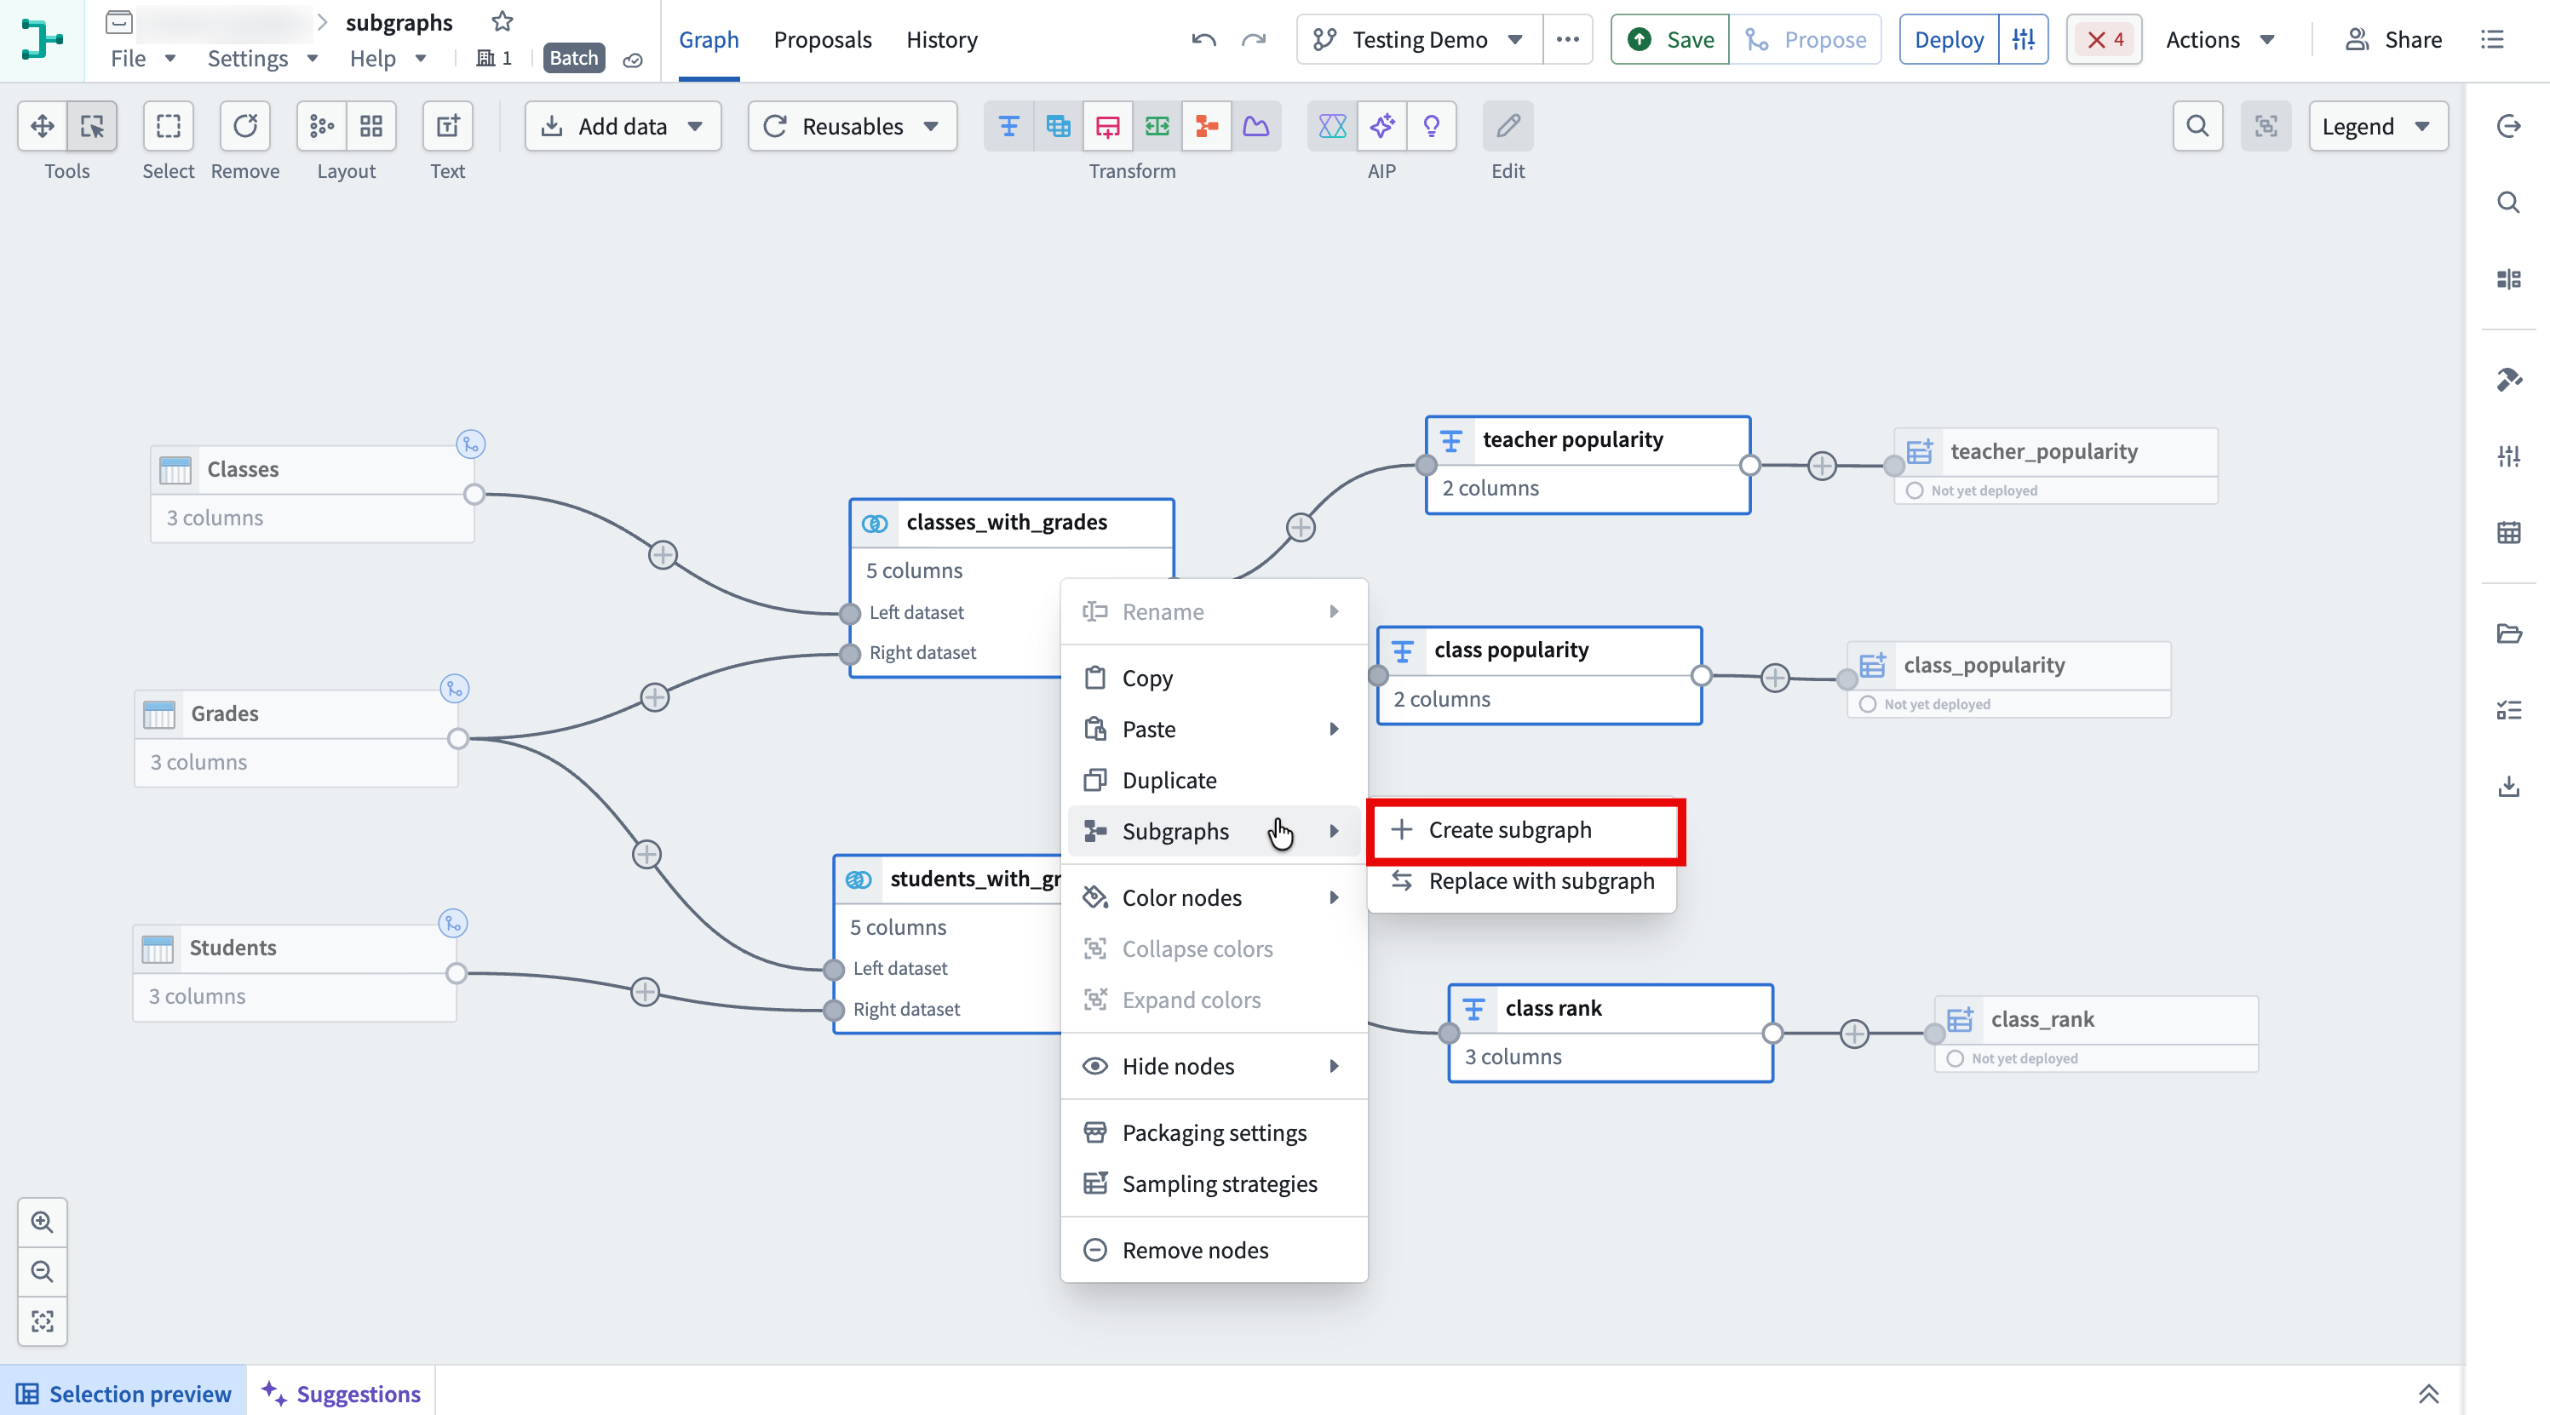The image size is (2550, 1415).
Task: Click the first AIP tool icon
Action: [x=1332, y=126]
